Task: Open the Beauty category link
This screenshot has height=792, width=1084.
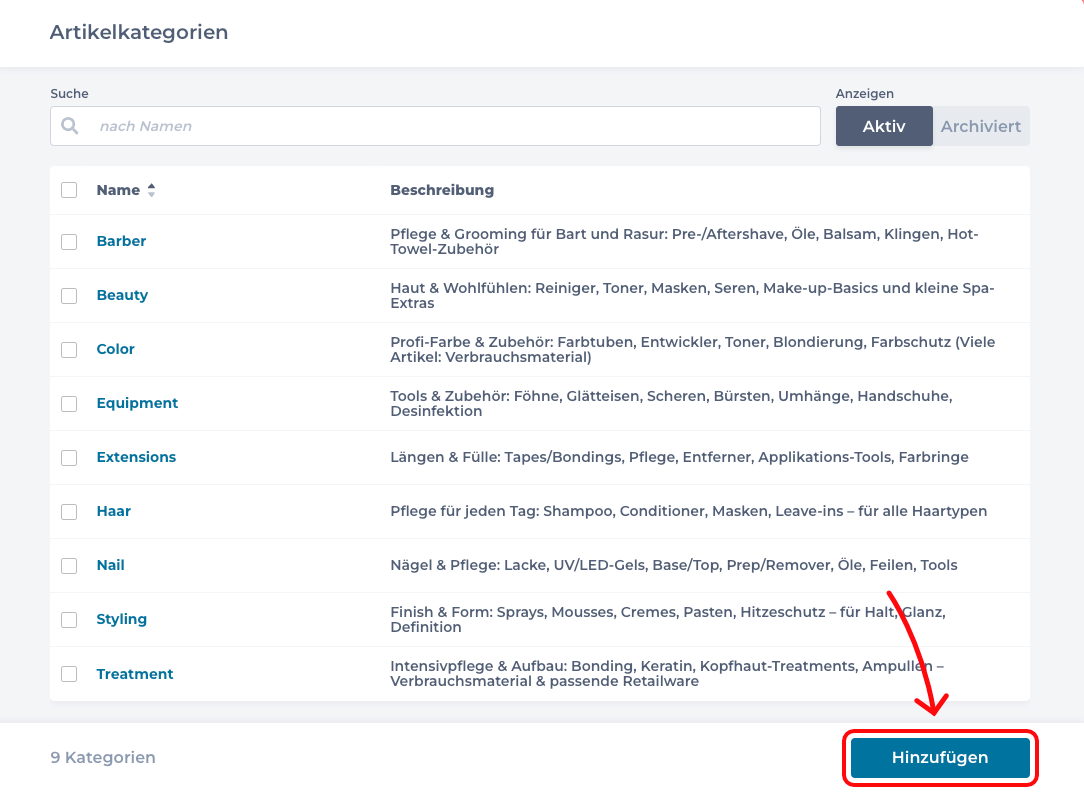Action: (x=122, y=295)
